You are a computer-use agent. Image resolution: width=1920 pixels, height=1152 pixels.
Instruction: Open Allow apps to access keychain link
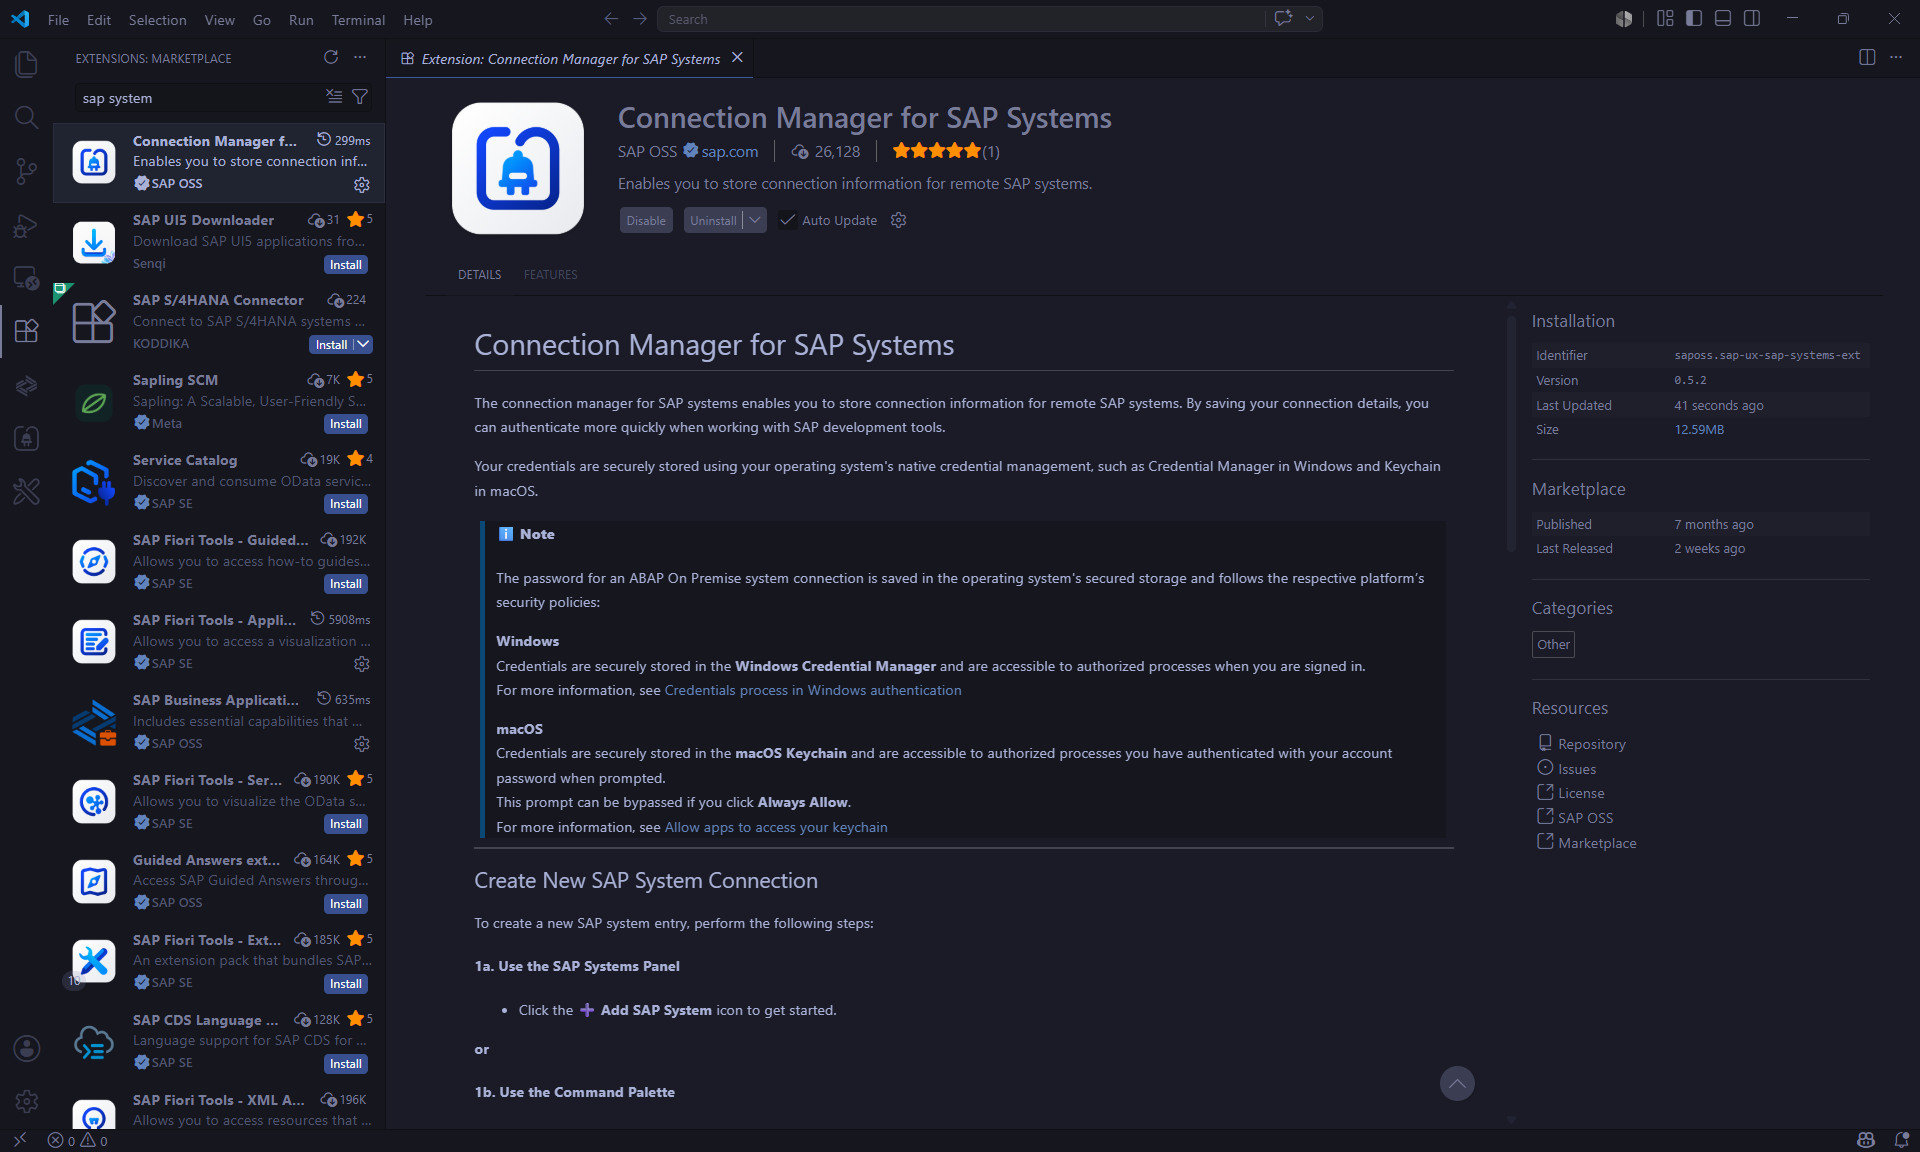pyautogui.click(x=776, y=827)
